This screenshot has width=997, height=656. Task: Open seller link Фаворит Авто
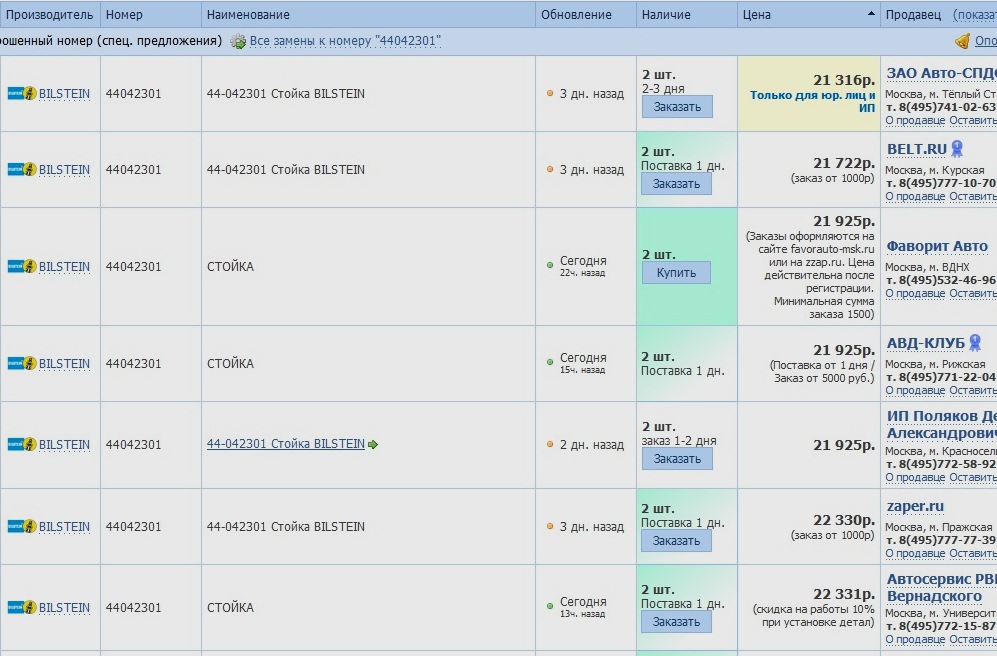(937, 246)
